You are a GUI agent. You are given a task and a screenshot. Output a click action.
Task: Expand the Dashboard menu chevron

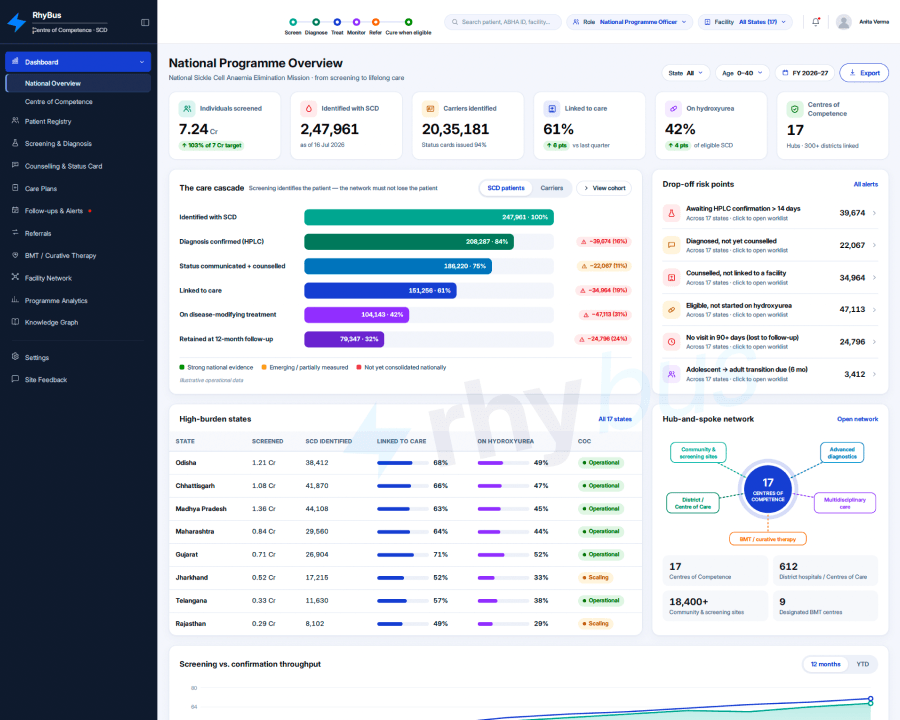(x=142, y=62)
